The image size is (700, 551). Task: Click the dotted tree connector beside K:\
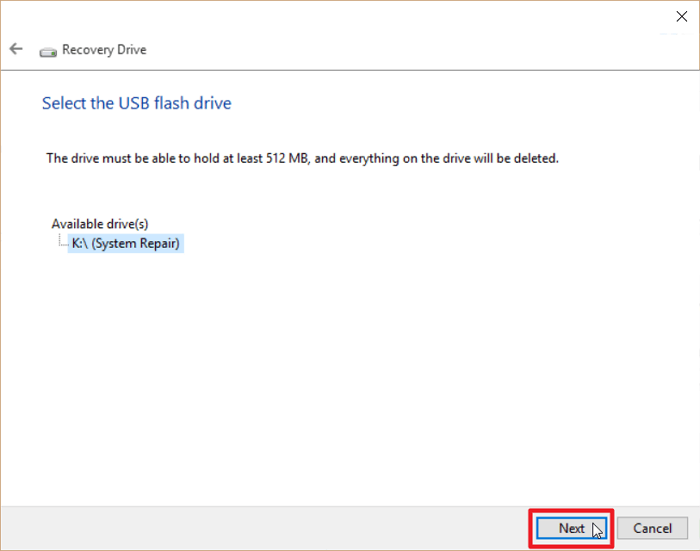pos(62,242)
